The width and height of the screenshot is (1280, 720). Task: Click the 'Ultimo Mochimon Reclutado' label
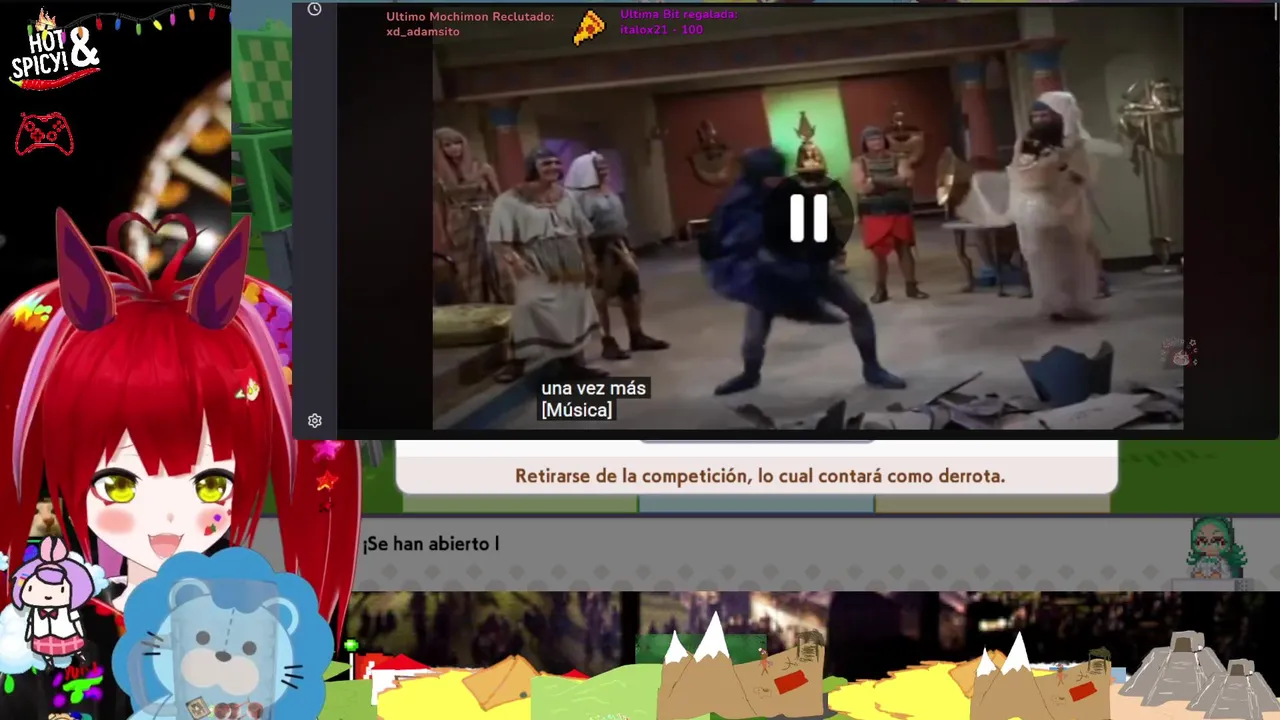(470, 17)
